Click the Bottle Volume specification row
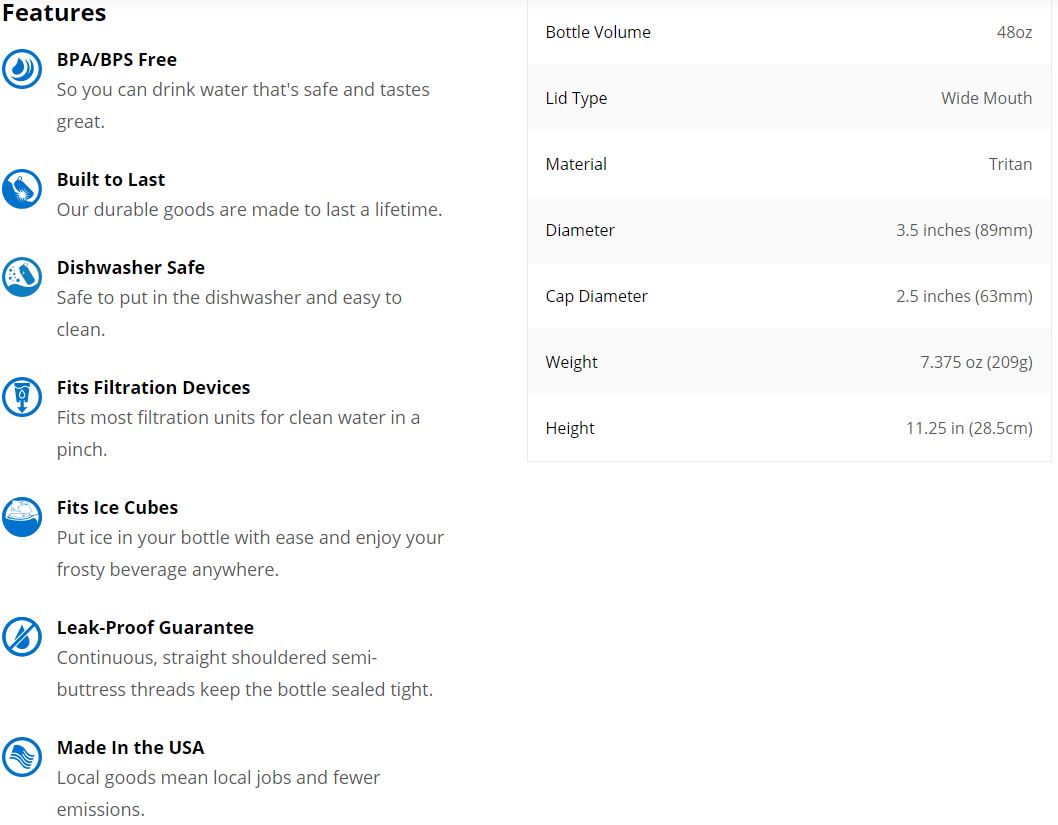This screenshot has height=825, width=1058. coord(789,32)
